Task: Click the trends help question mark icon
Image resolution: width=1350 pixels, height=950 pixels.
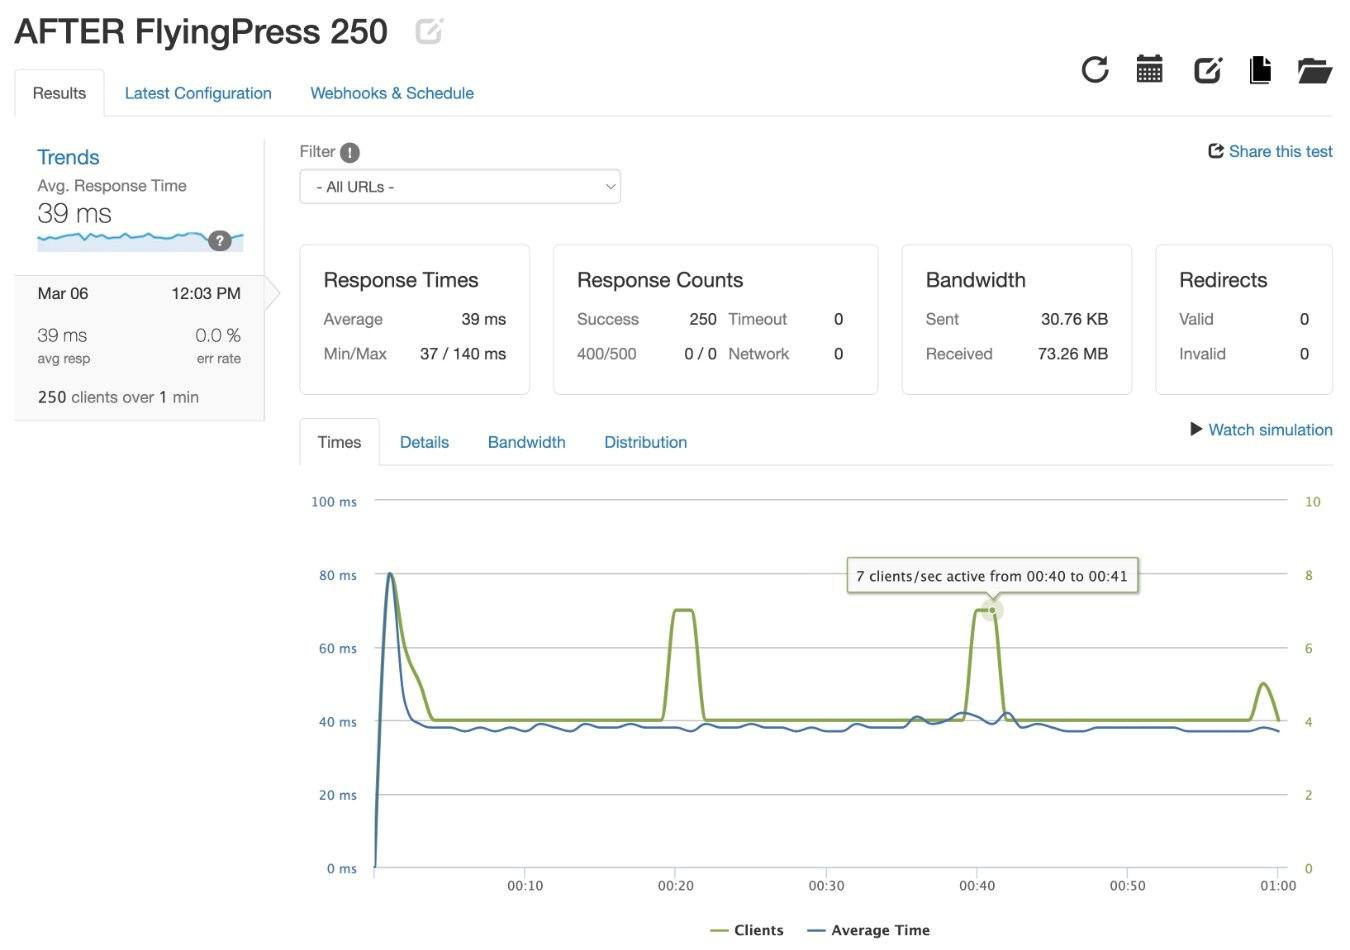Action: tap(220, 240)
